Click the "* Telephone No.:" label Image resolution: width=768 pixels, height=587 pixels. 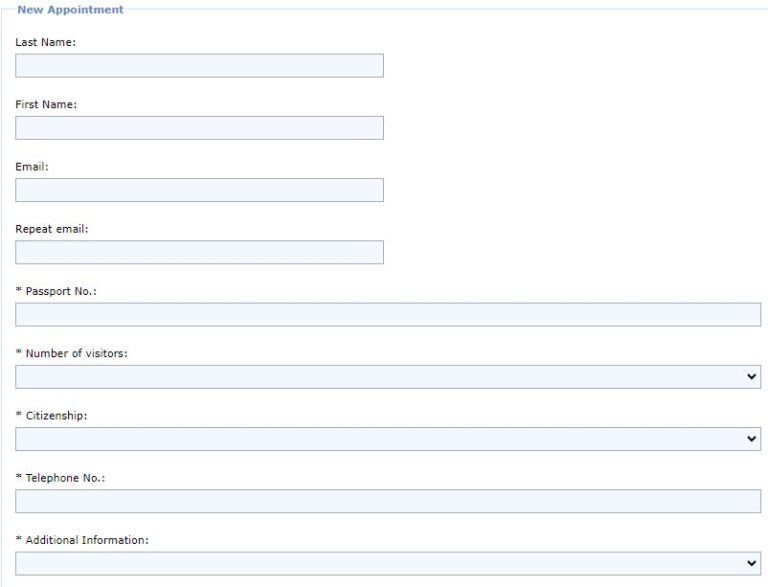(60, 478)
